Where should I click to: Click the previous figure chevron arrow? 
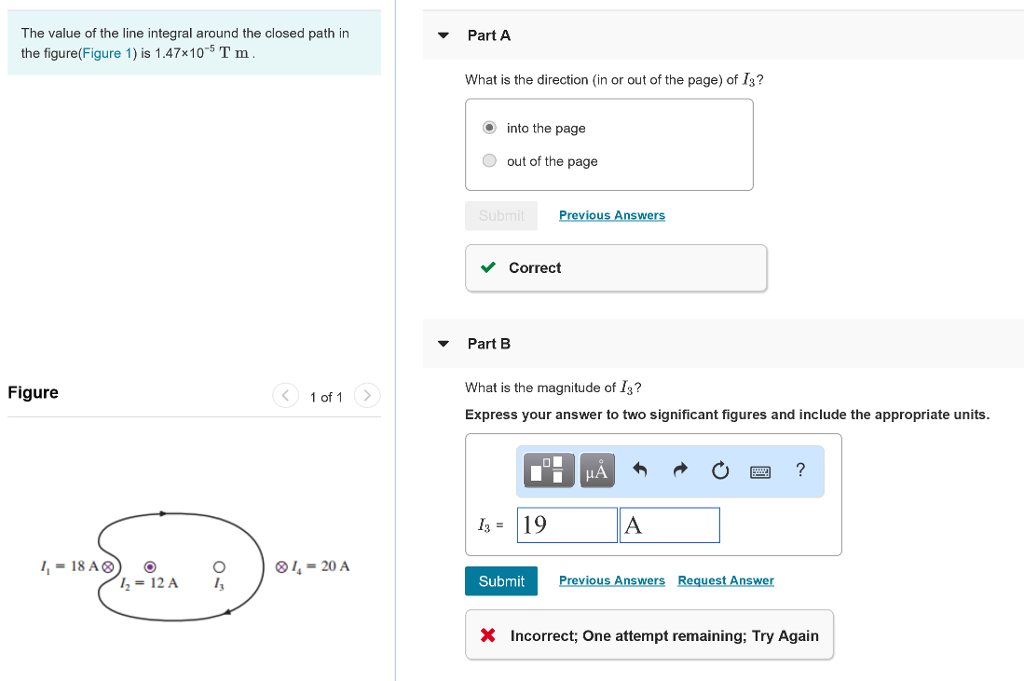point(285,395)
